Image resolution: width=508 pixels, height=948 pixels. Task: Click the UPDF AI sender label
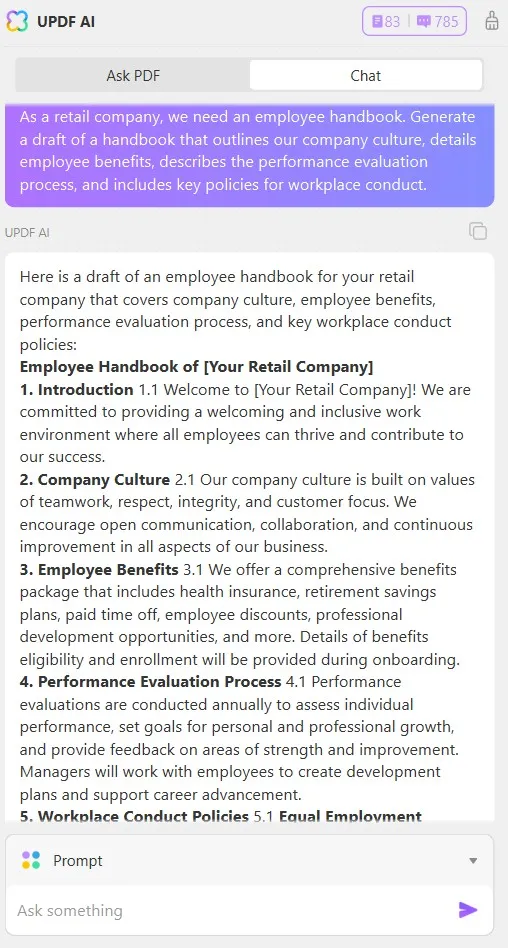point(27,233)
